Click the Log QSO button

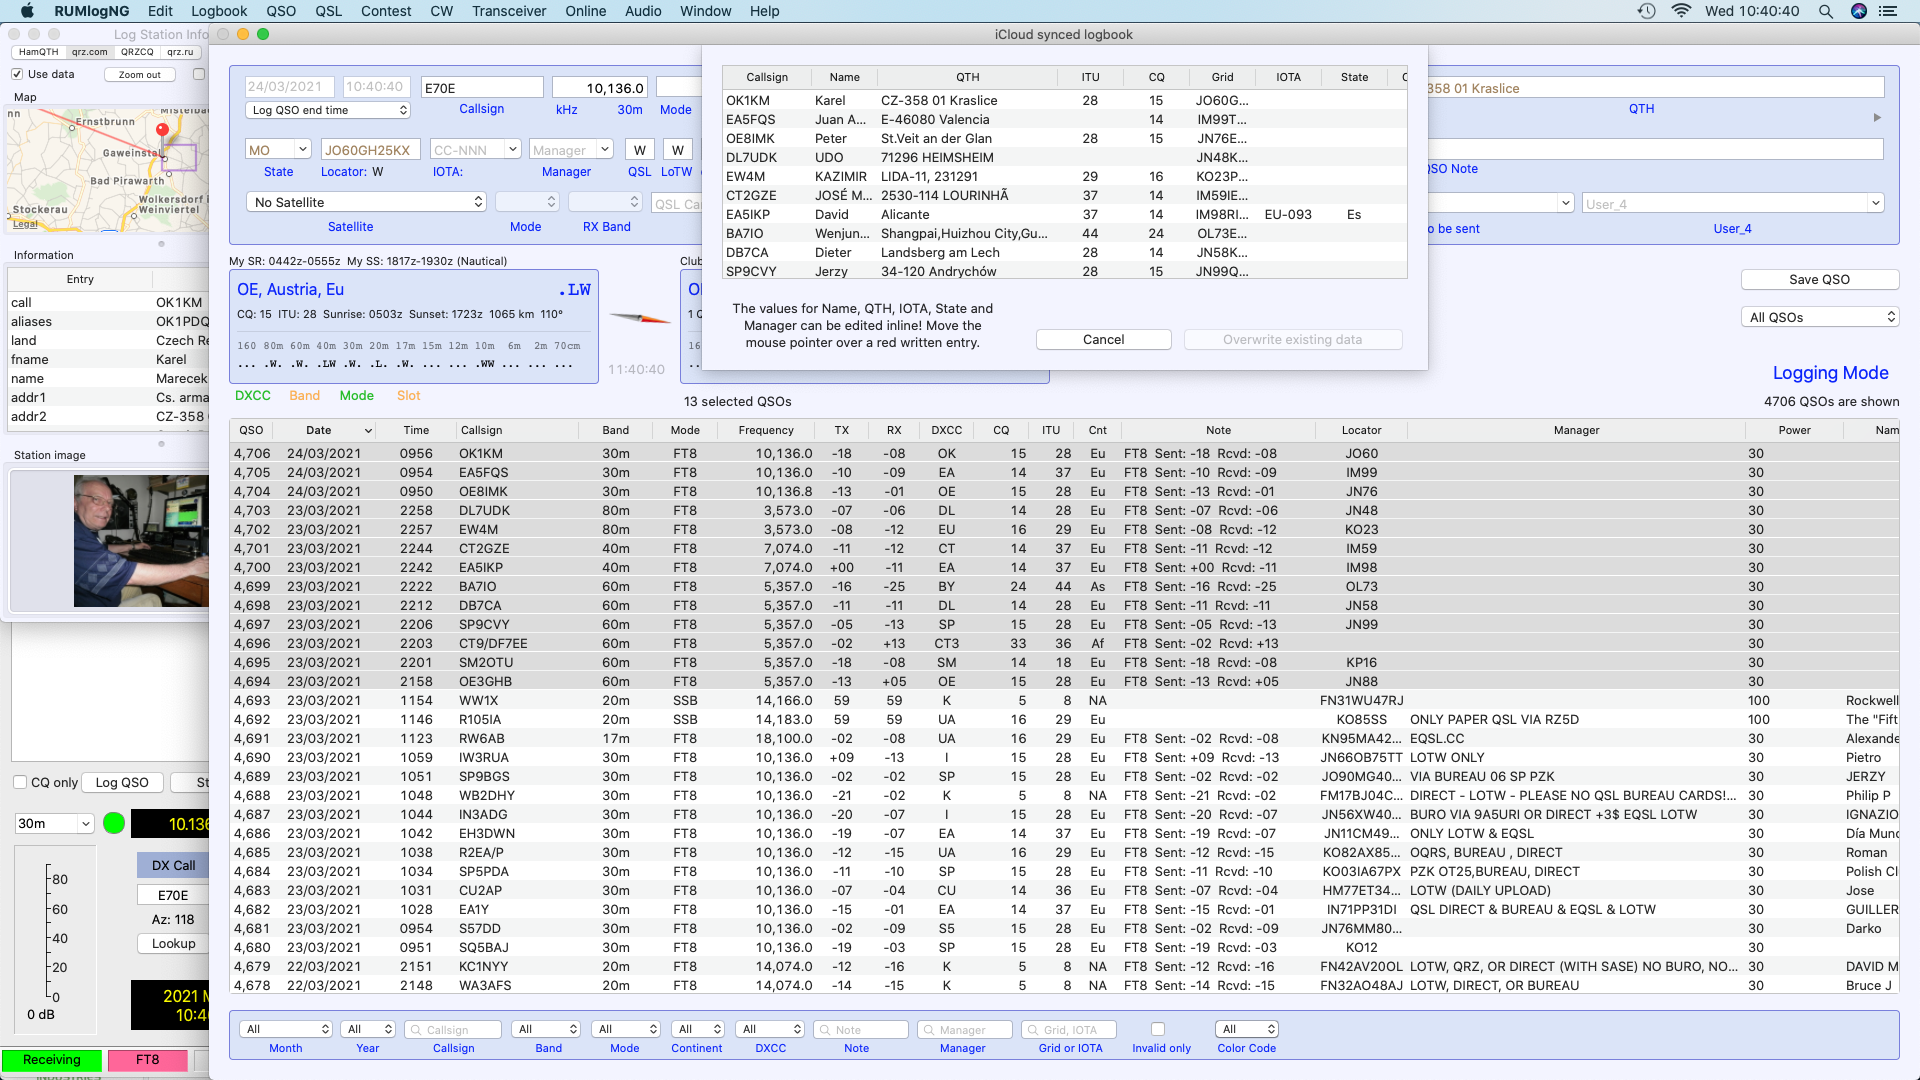122,783
